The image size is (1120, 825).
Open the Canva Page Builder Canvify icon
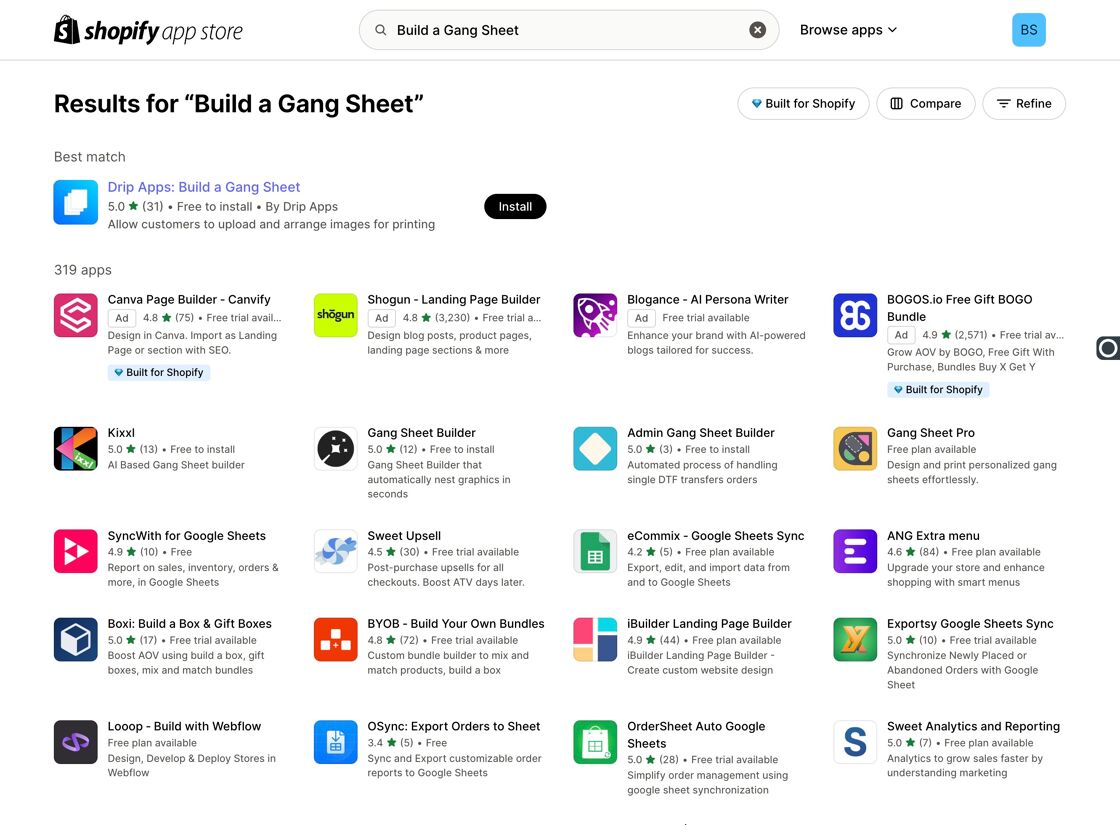[76, 315]
